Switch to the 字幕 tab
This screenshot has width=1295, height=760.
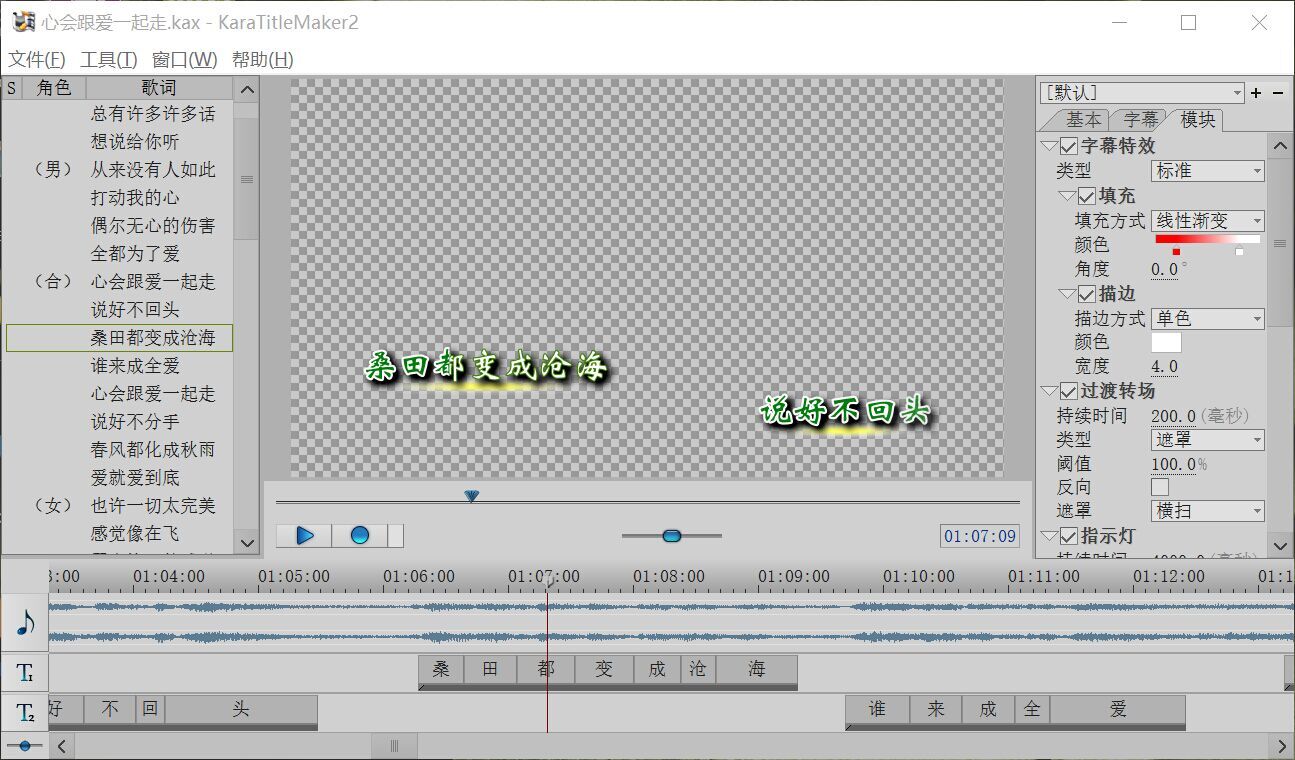coord(1139,119)
